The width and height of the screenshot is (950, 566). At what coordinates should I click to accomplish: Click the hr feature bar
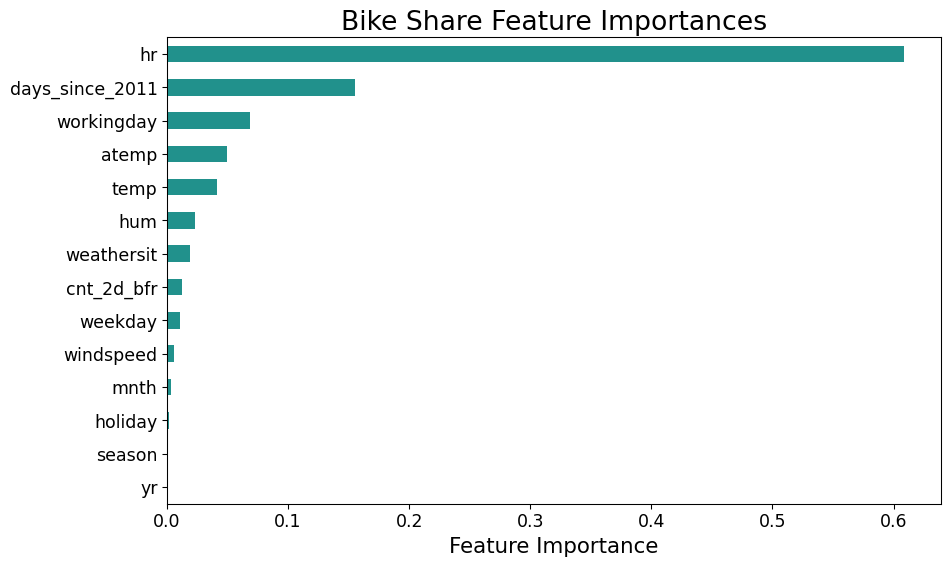[x=535, y=54]
